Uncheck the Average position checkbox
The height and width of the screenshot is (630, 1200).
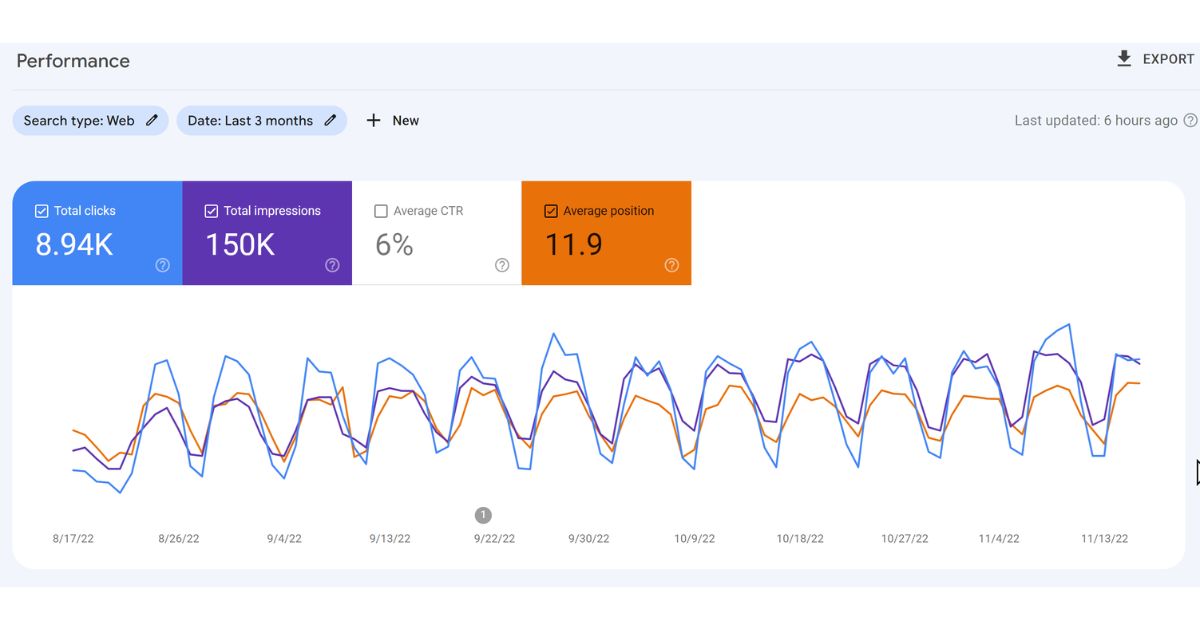pyautogui.click(x=551, y=211)
